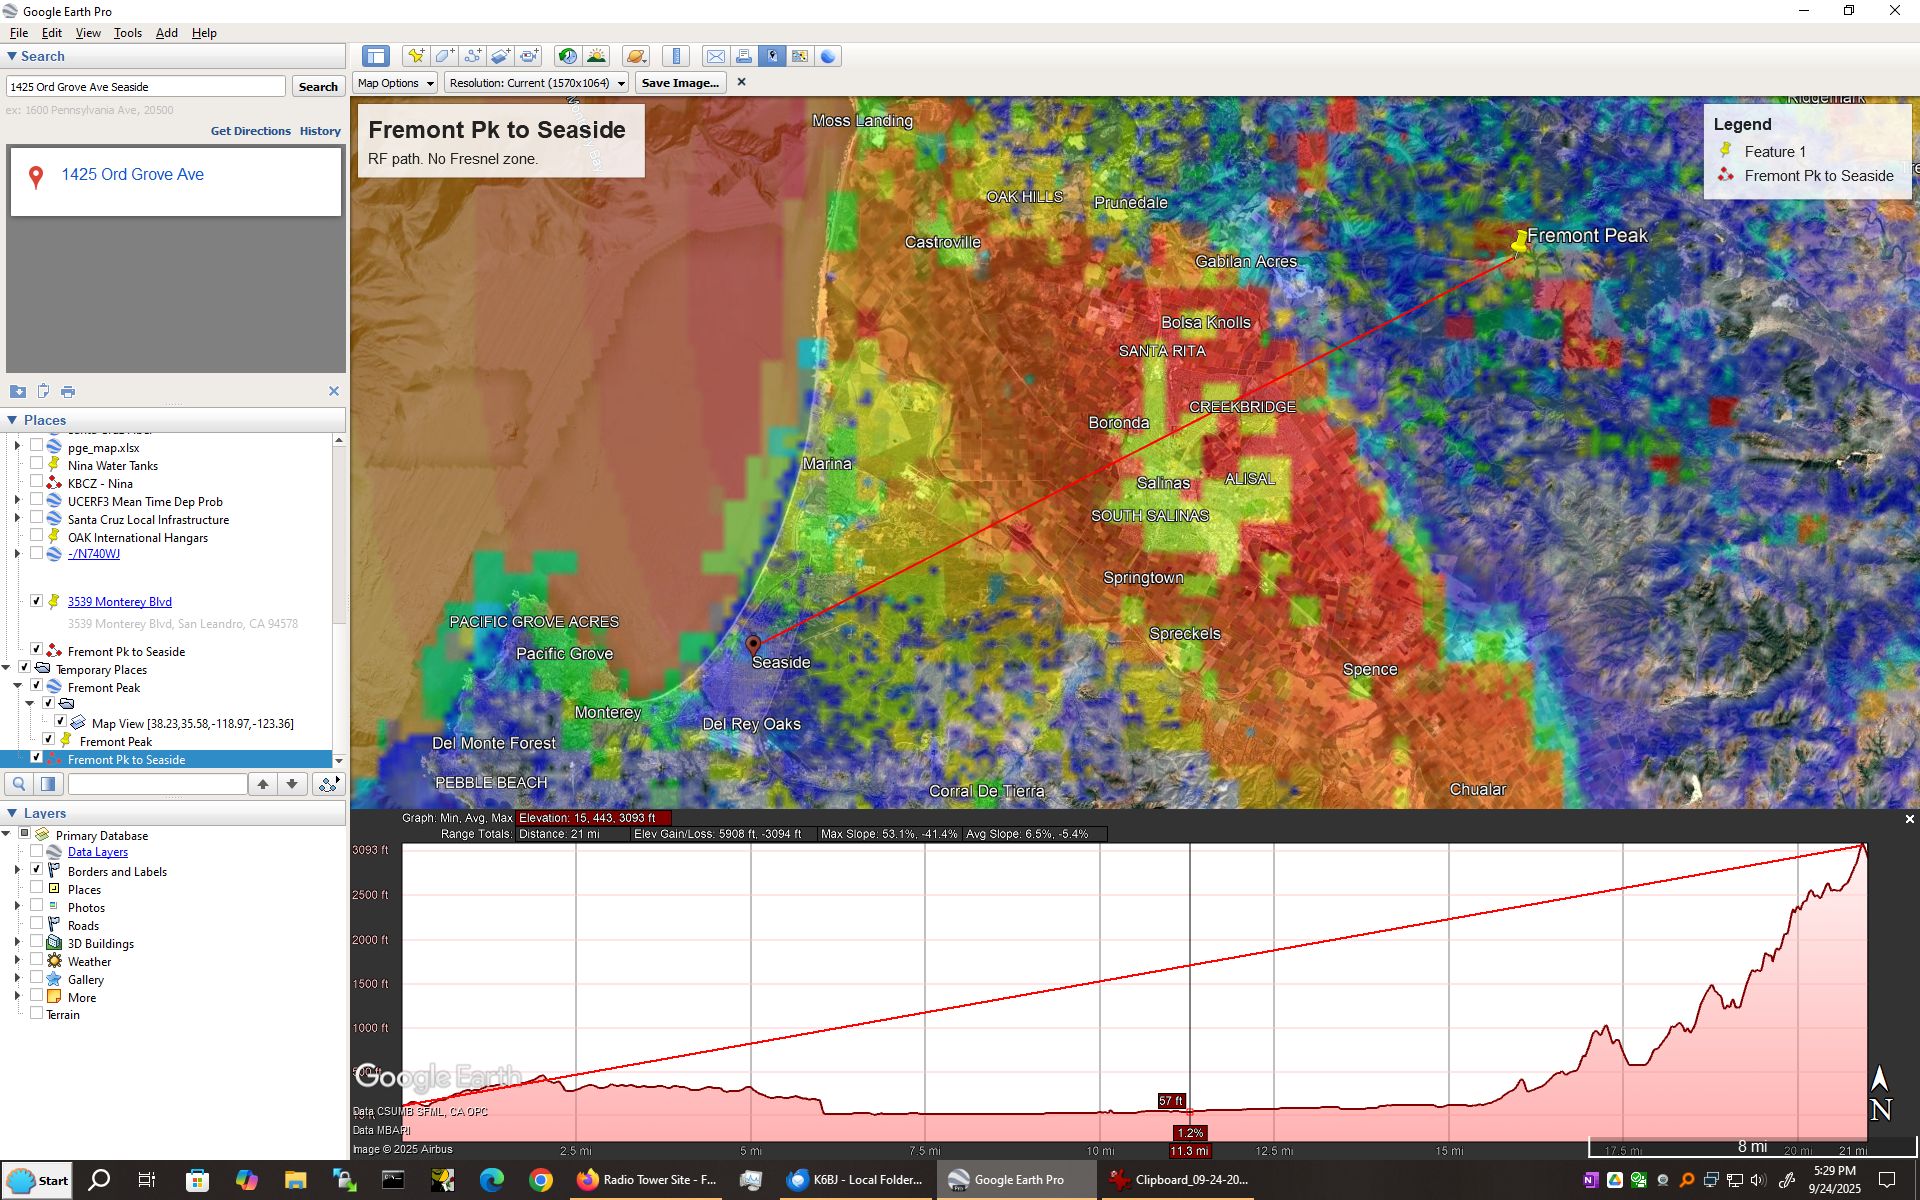Open the Add menu

[166, 33]
